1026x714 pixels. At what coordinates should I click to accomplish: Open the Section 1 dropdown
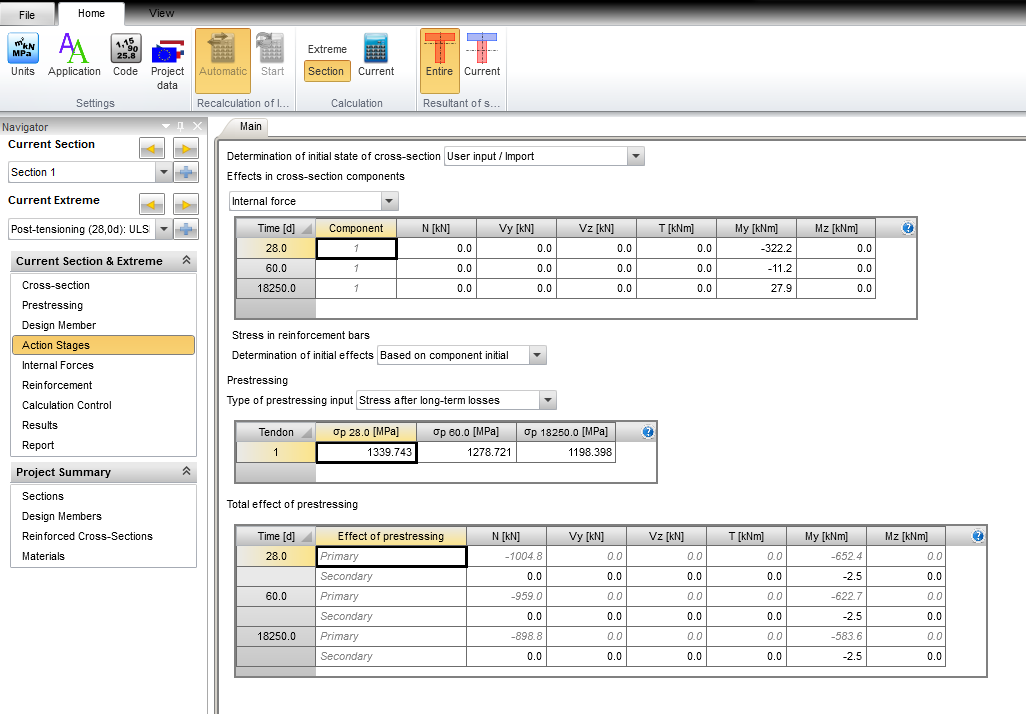tap(163, 172)
